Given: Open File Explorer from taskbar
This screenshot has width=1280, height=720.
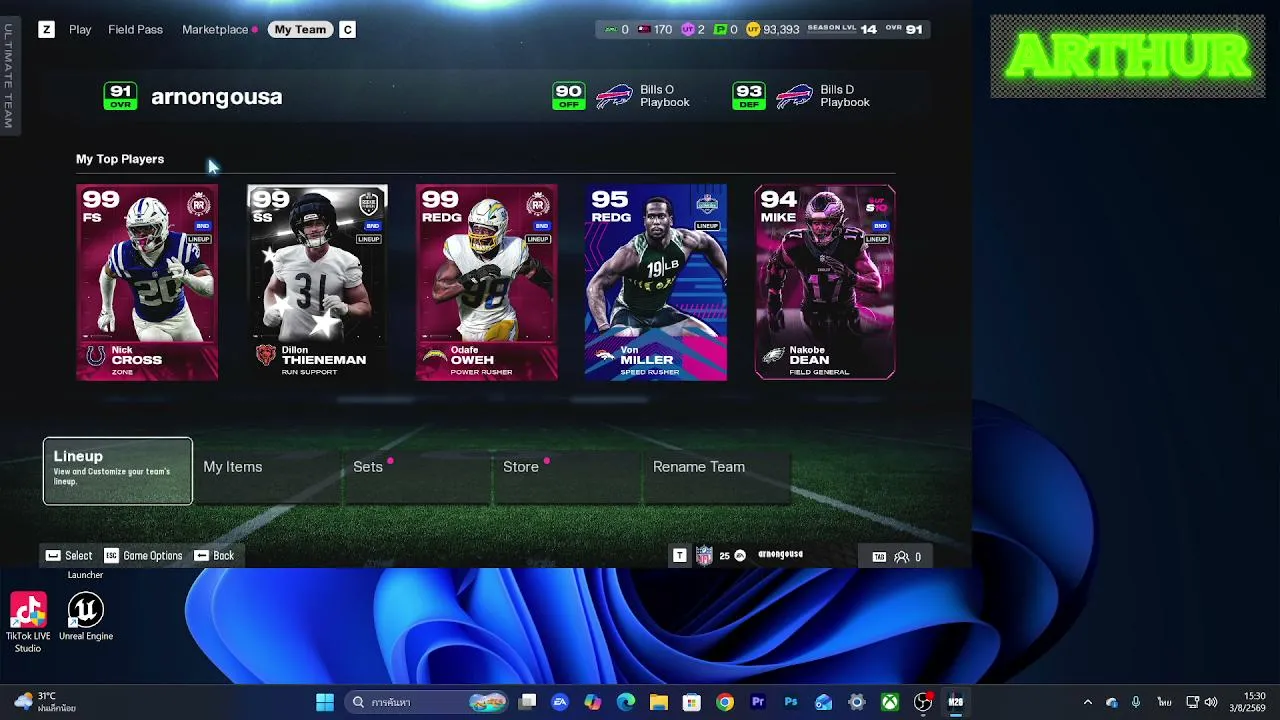Looking at the screenshot, I should click(x=659, y=702).
